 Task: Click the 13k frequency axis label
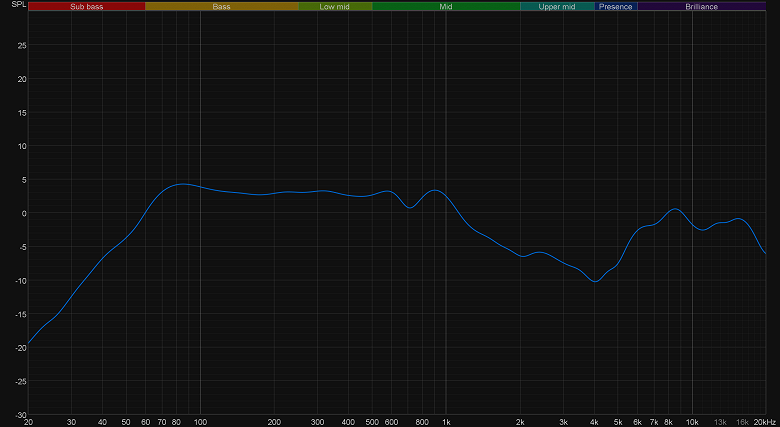tap(720, 423)
